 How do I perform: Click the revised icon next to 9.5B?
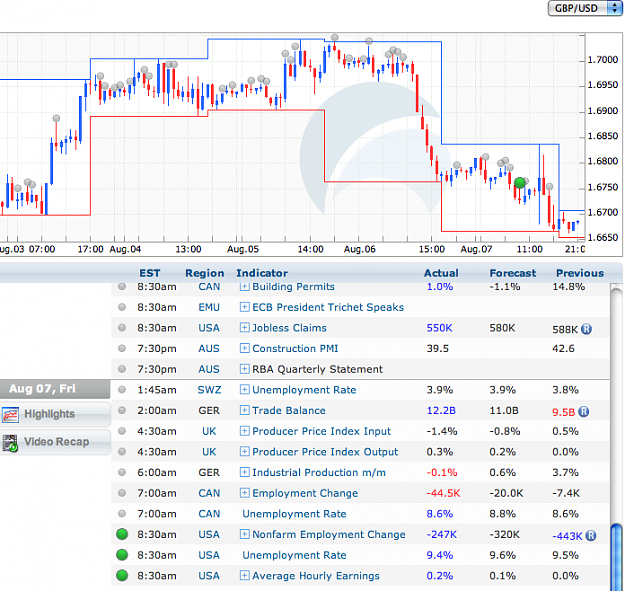(x=584, y=412)
